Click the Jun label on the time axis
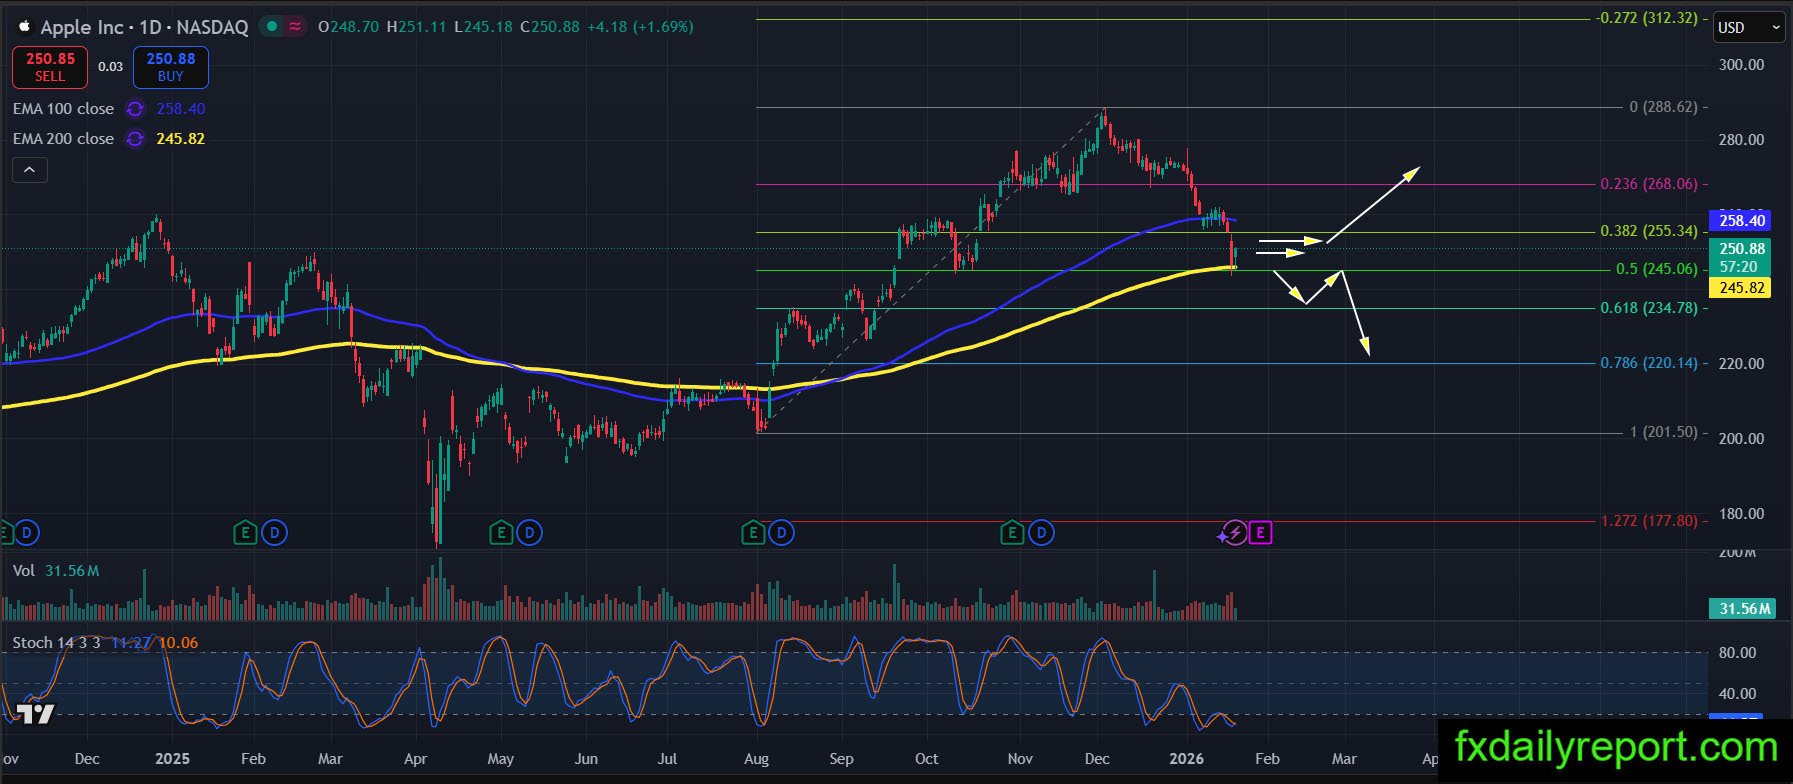1793x784 pixels. point(586,759)
